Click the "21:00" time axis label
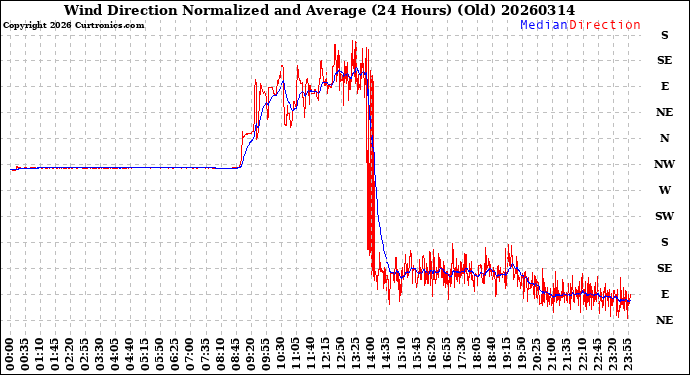The height and width of the screenshot is (375, 690). pyautogui.click(x=551, y=355)
